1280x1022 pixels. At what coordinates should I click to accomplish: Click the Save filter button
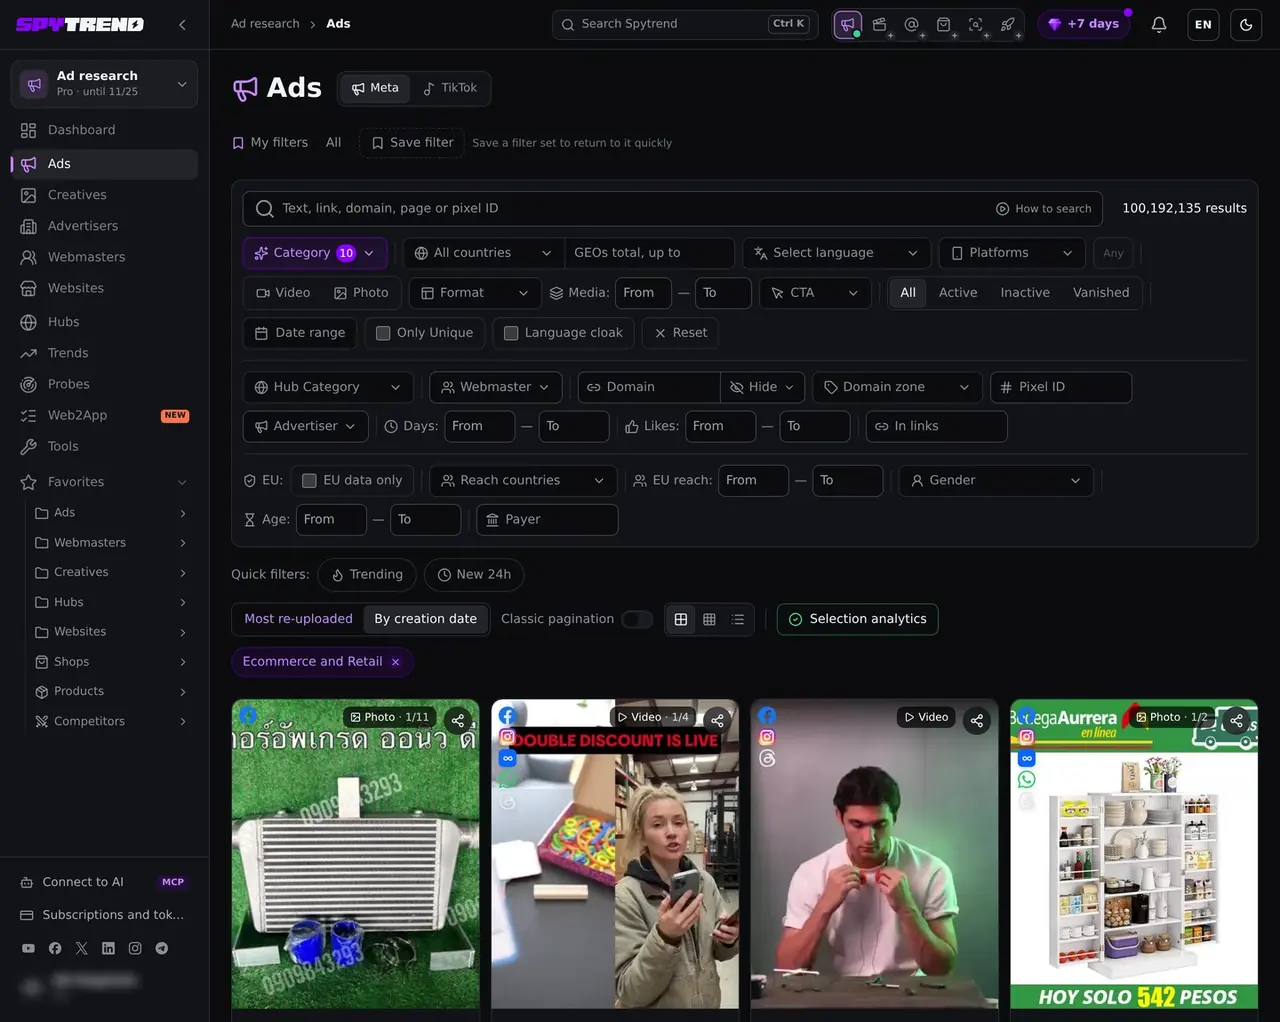pyautogui.click(x=412, y=143)
